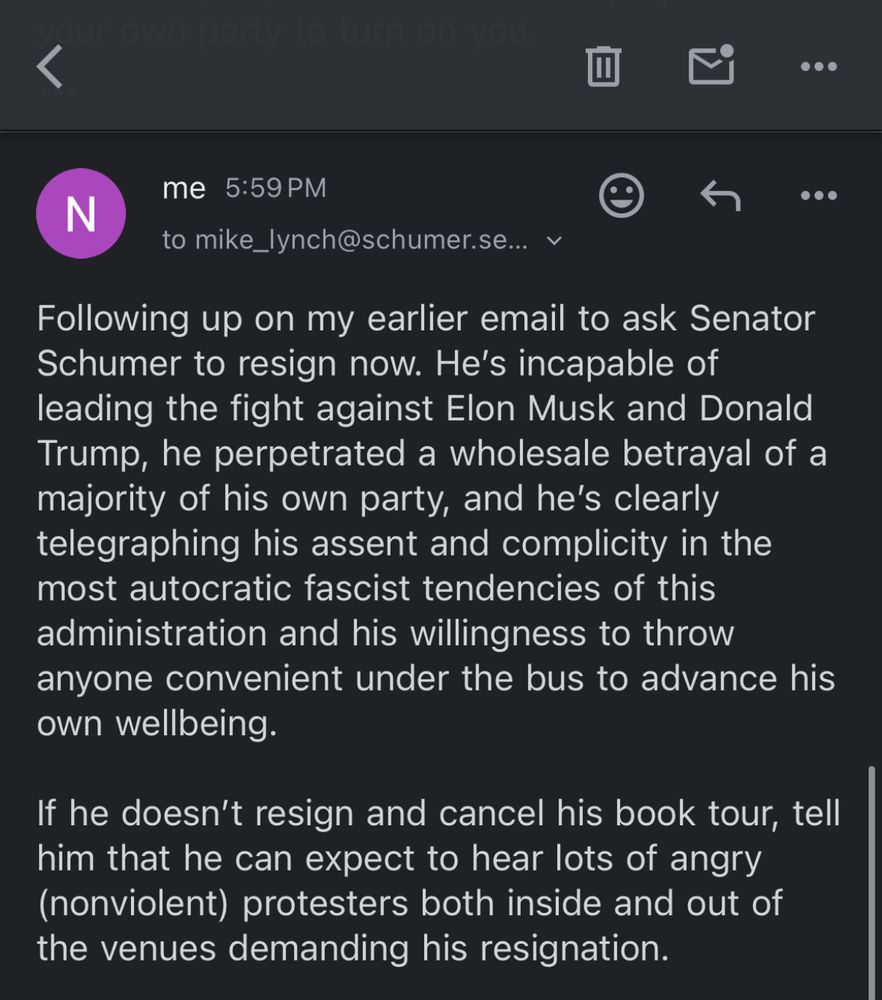The height and width of the screenshot is (1000, 882).
Task: Mark the email as unread
Action: click(711, 66)
